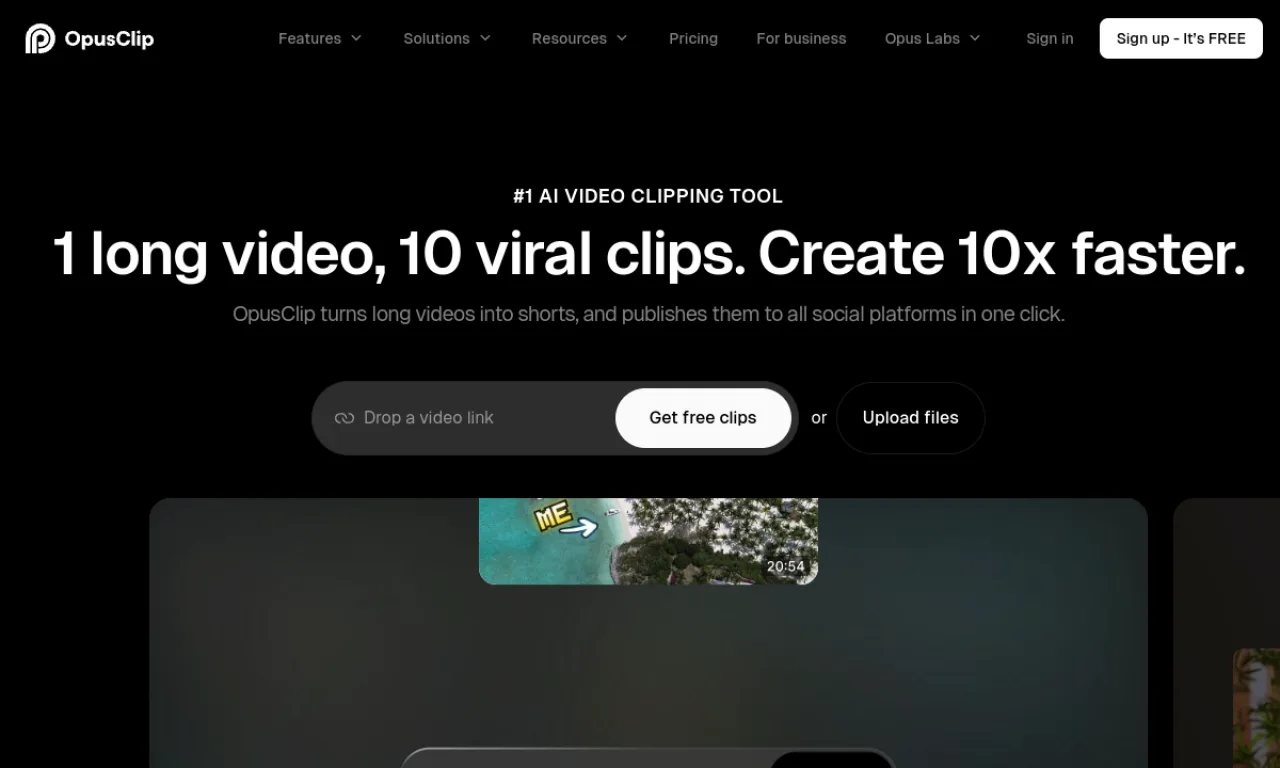The image size is (1280, 768).
Task: Click the #1 AI VIDEO CLIPPING TOOL text
Action: point(648,196)
